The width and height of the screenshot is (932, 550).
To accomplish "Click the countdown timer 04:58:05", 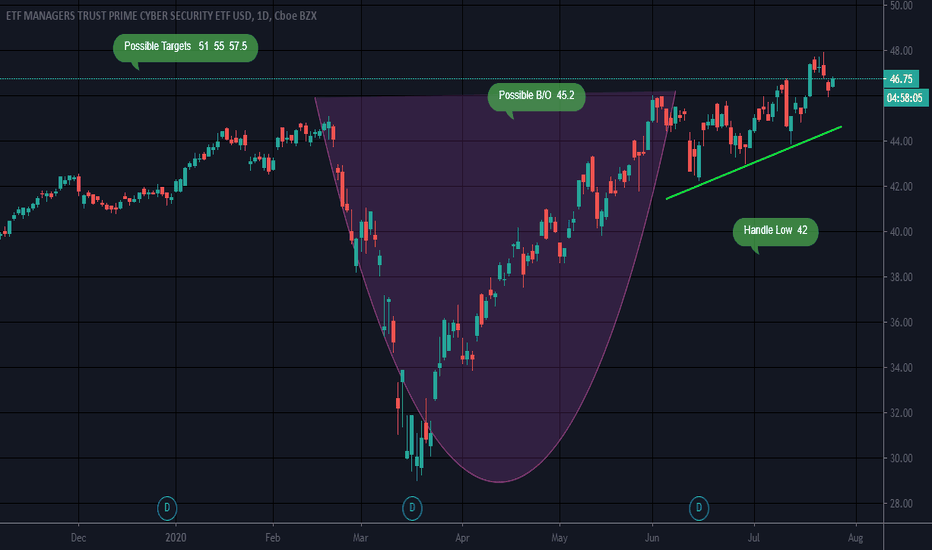I will pyautogui.click(x=905, y=98).
